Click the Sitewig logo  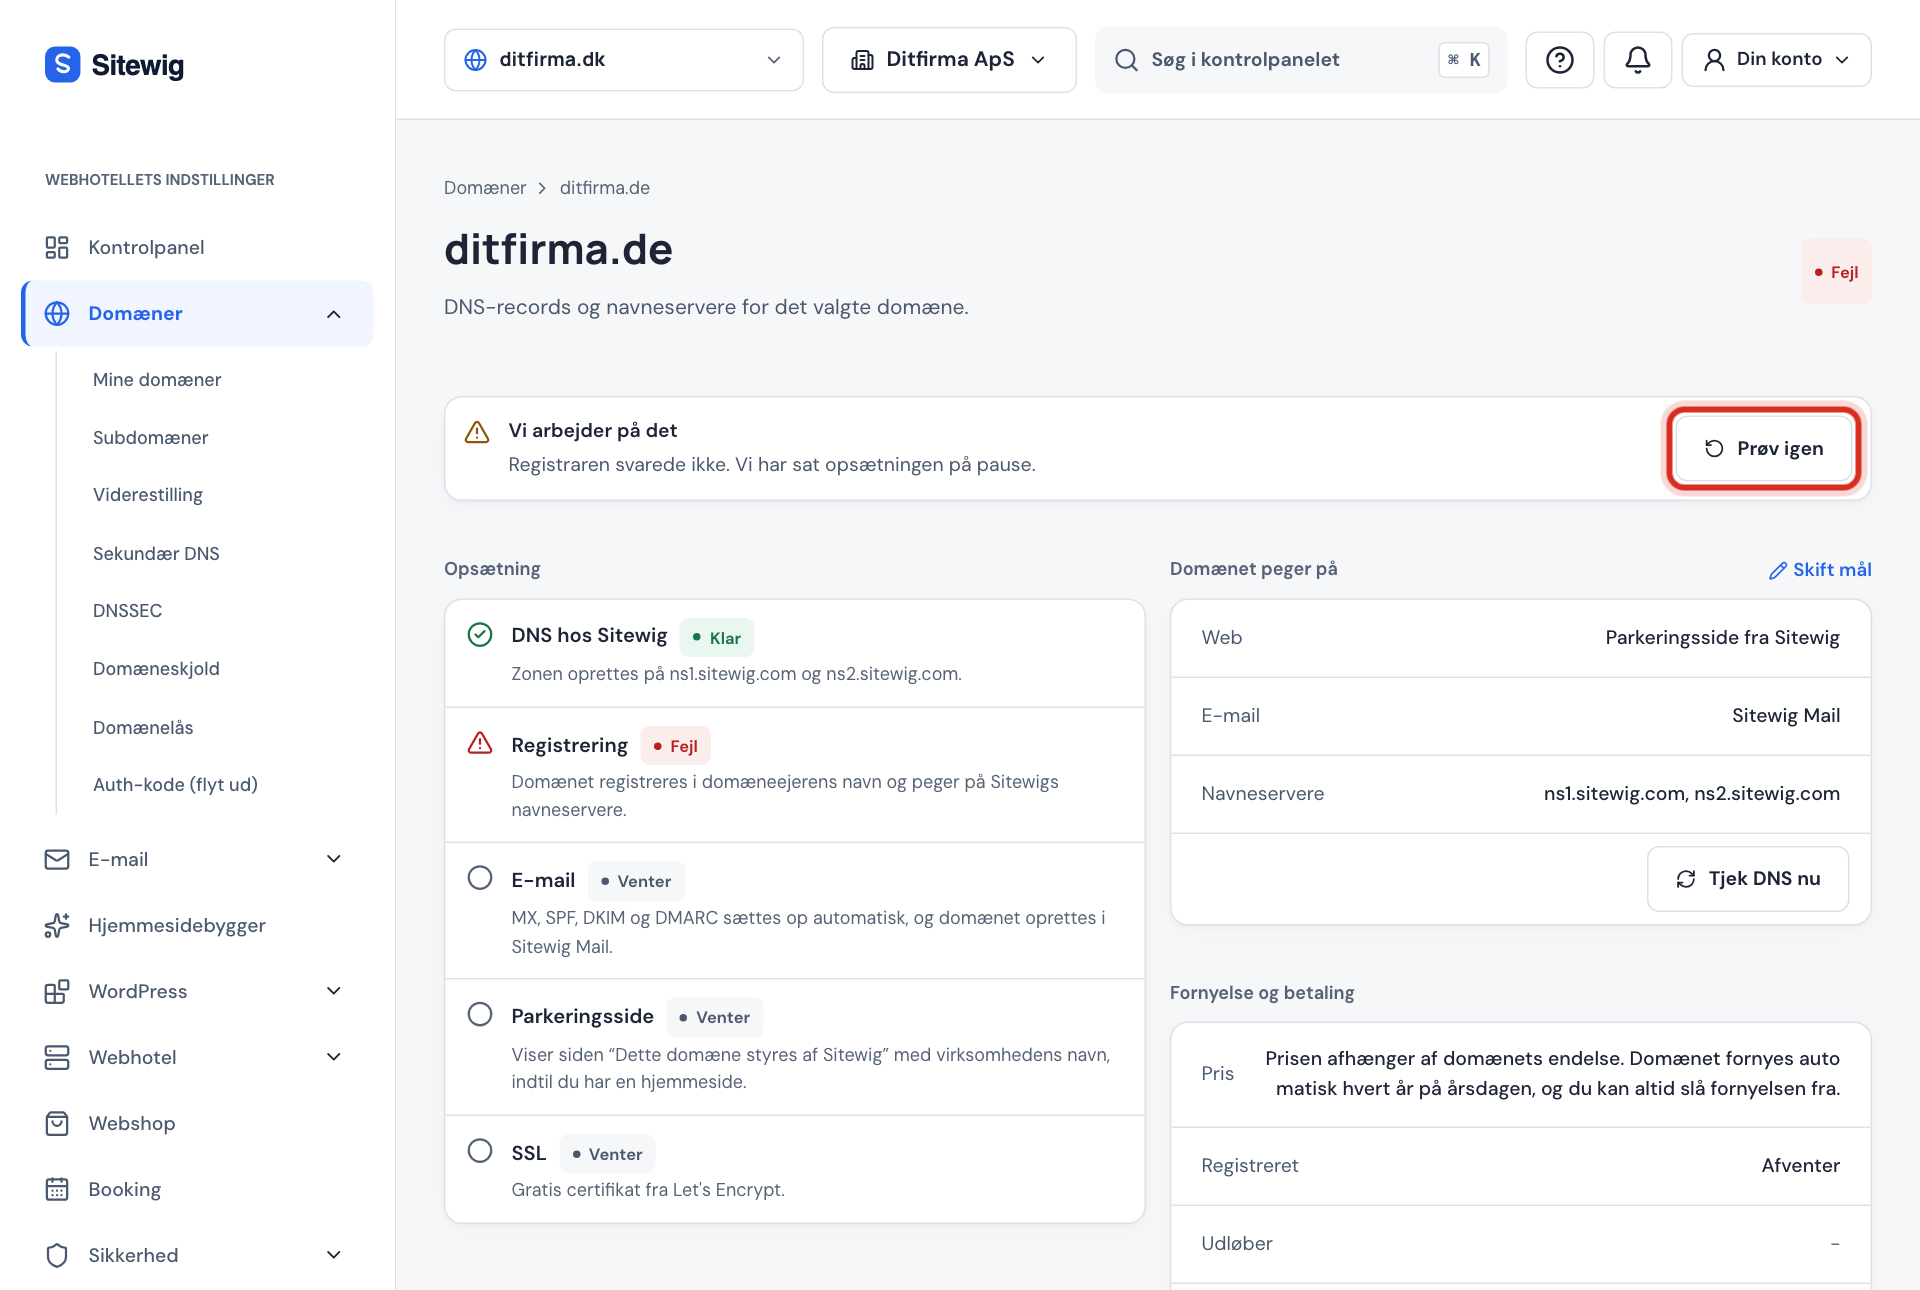114,64
